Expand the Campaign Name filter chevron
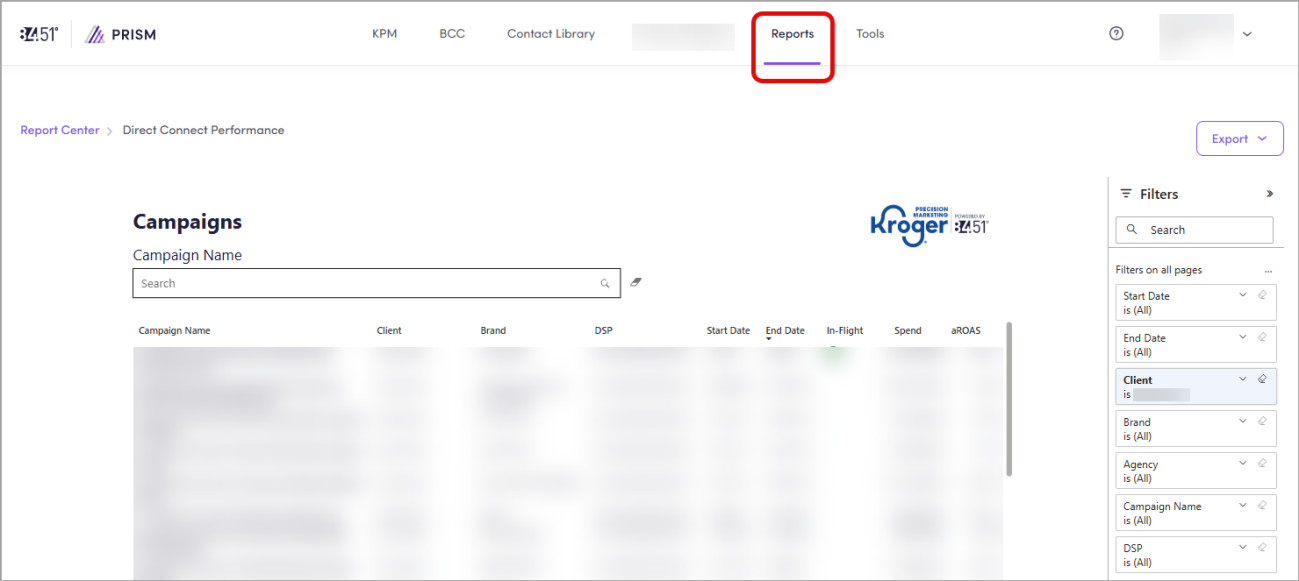The width and height of the screenshot is (1299, 581). coord(1243,505)
